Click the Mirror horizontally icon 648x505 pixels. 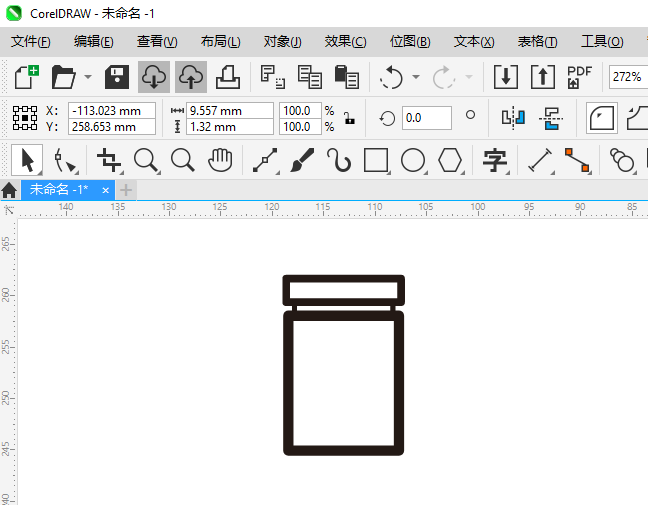[x=513, y=118]
